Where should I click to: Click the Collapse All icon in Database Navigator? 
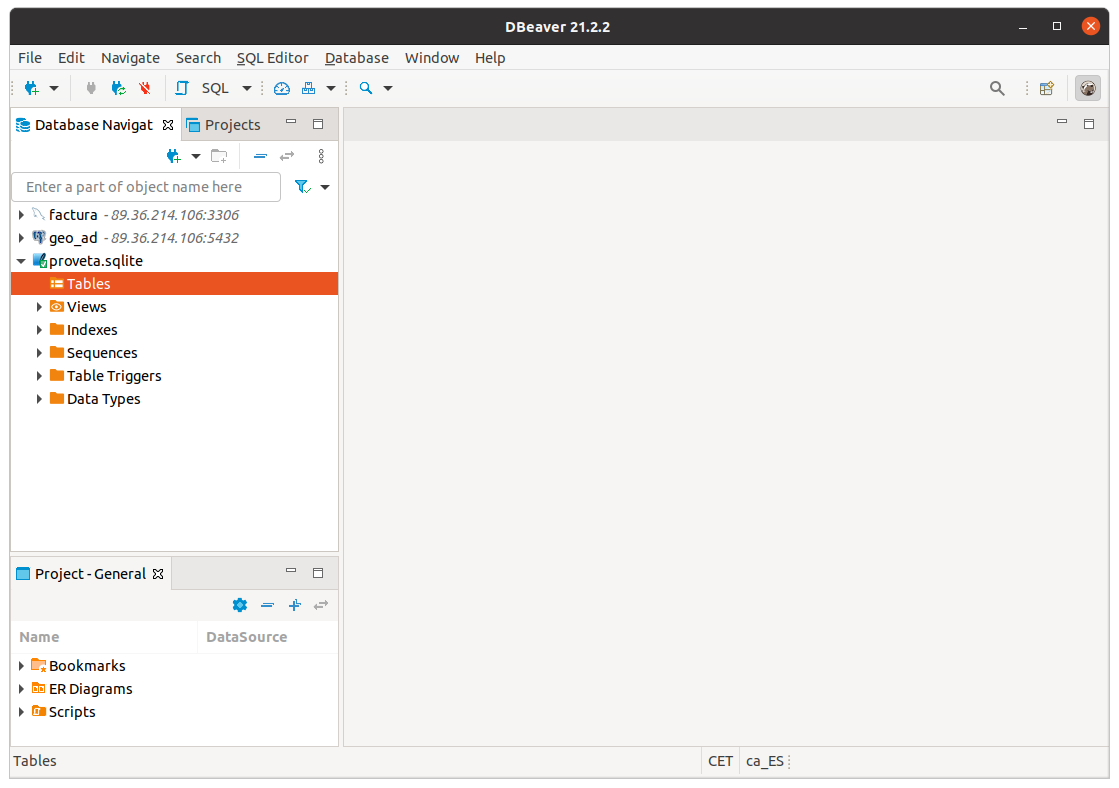[260, 156]
